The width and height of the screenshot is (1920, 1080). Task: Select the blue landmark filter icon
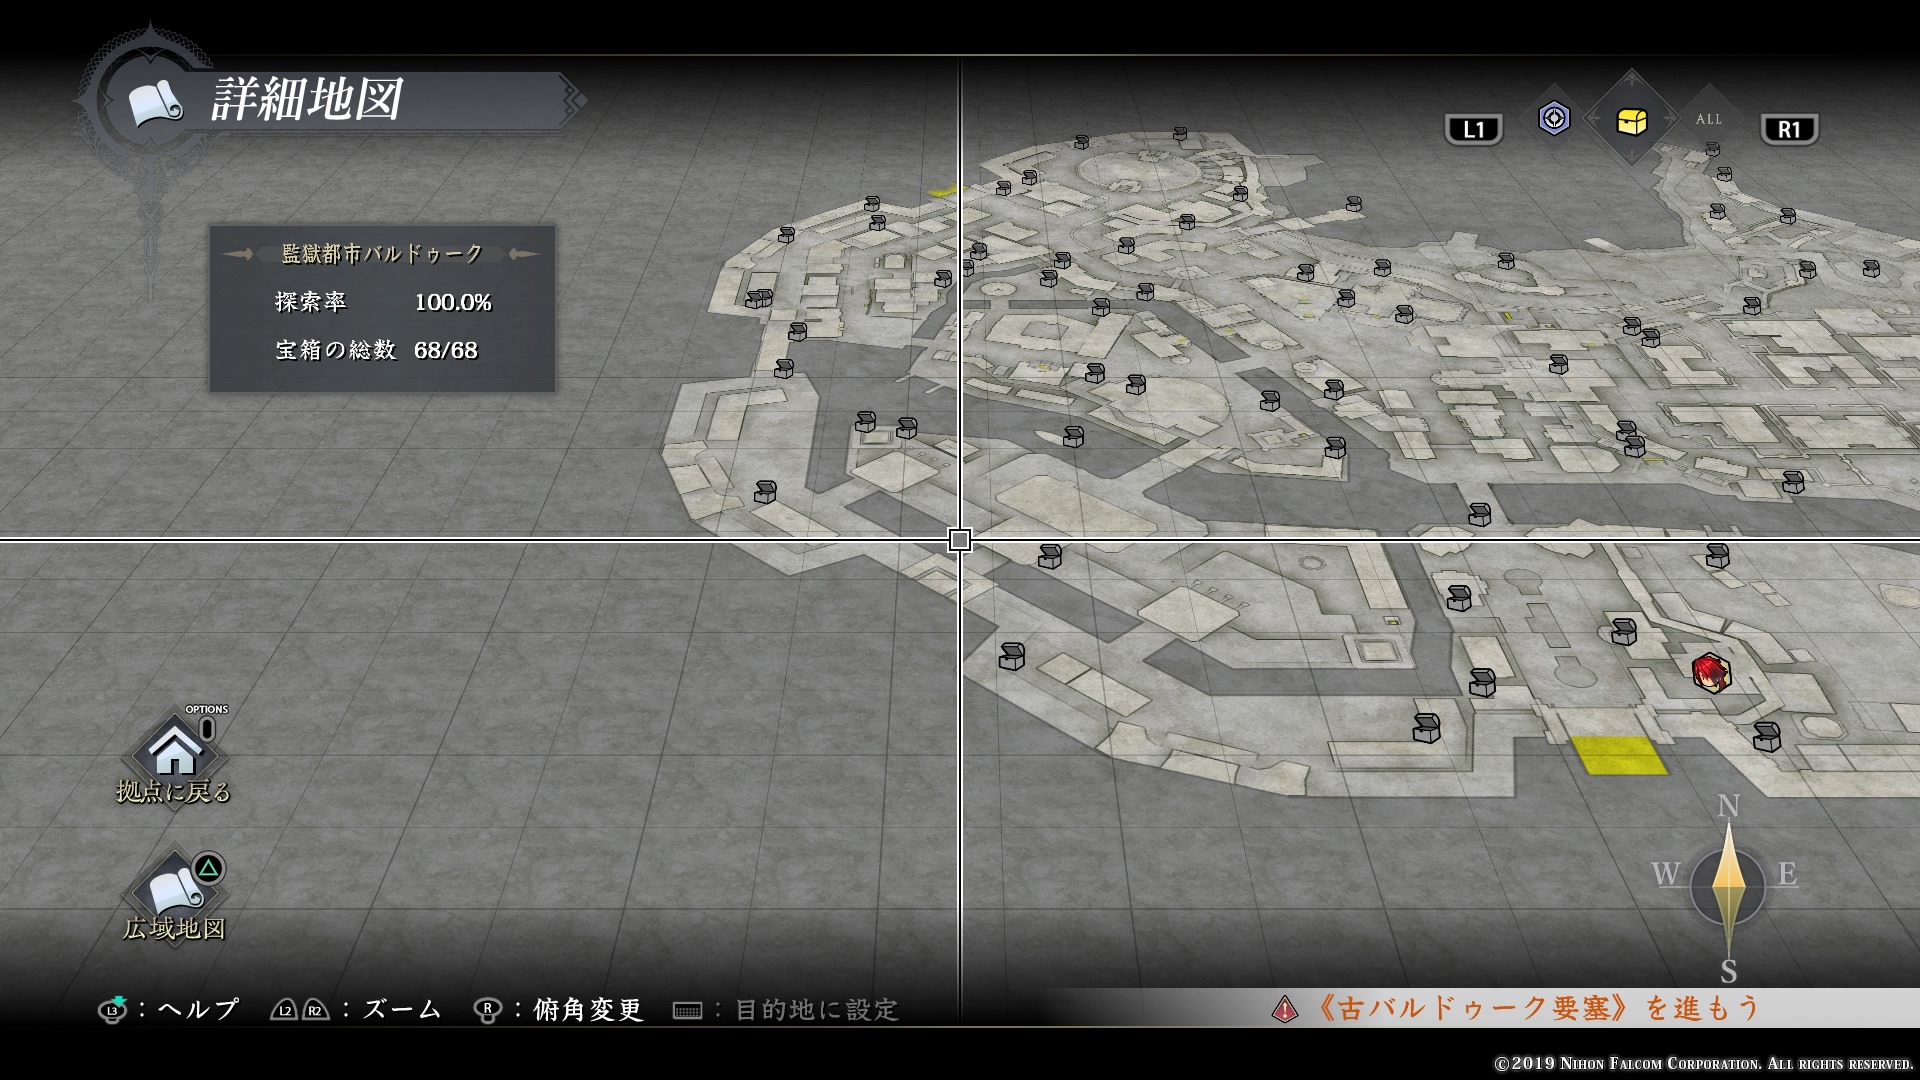tap(1553, 119)
